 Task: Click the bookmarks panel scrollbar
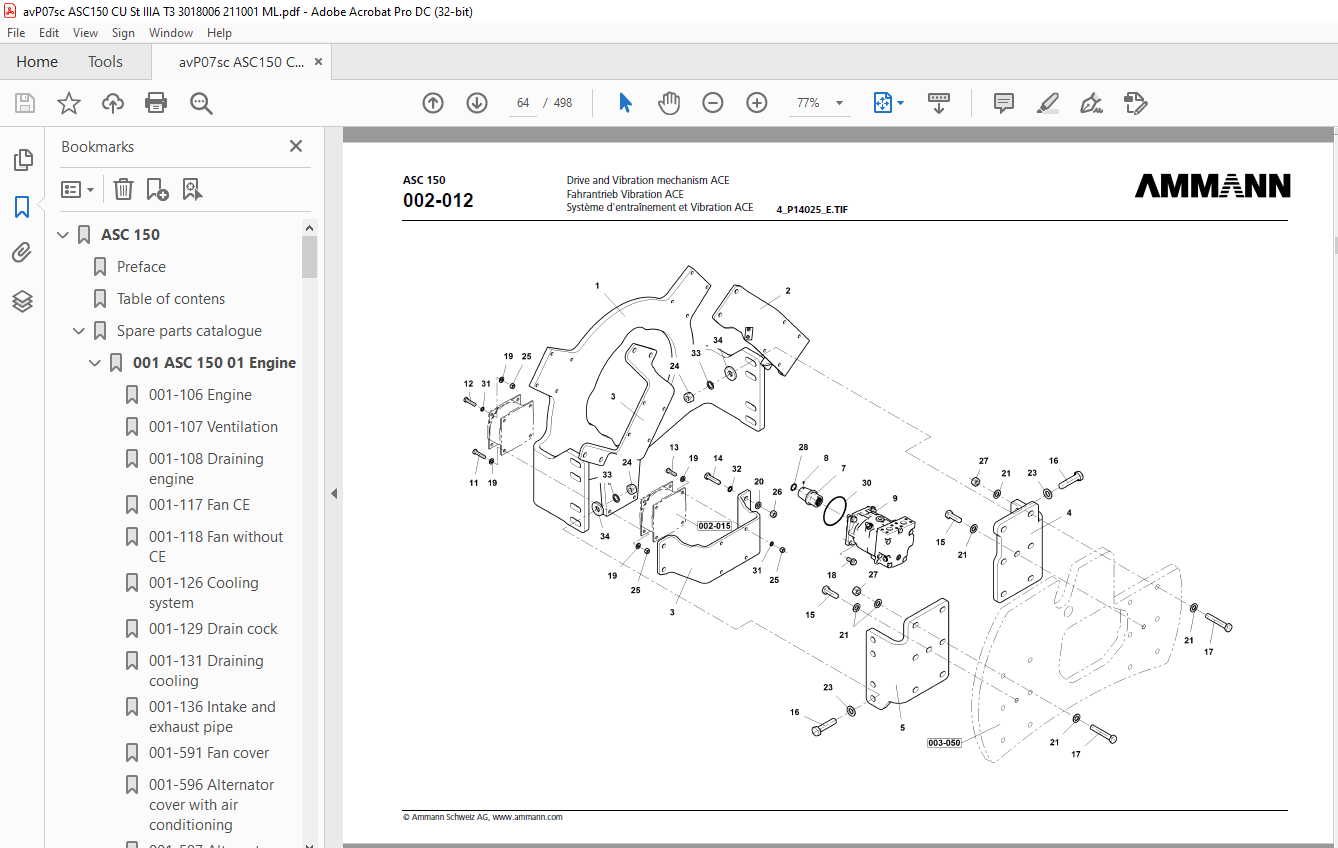pyautogui.click(x=310, y=257)
